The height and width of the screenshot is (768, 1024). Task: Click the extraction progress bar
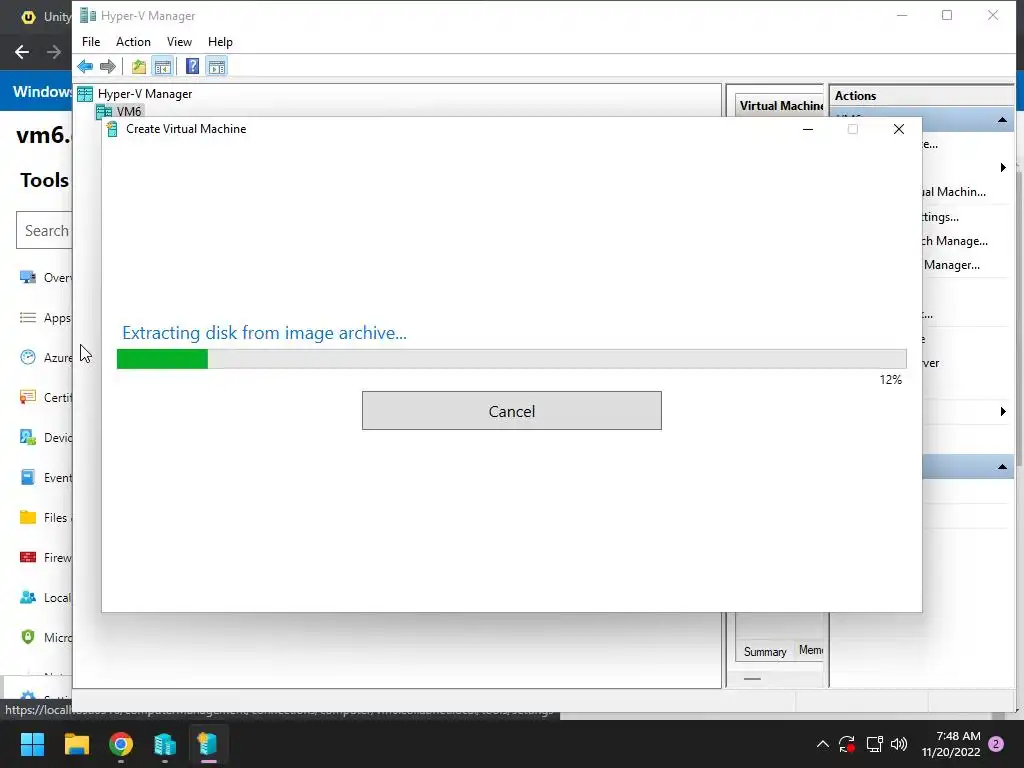(511, 359)
